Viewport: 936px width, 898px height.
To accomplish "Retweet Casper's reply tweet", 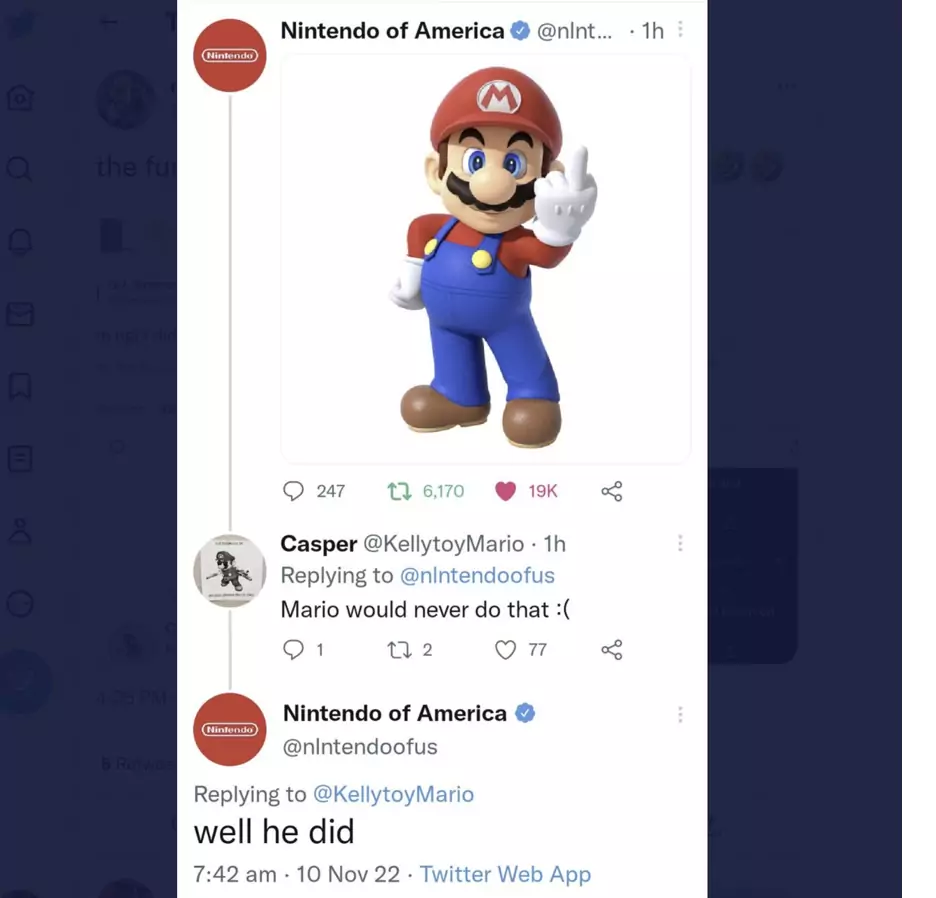I will click(398, 650).
